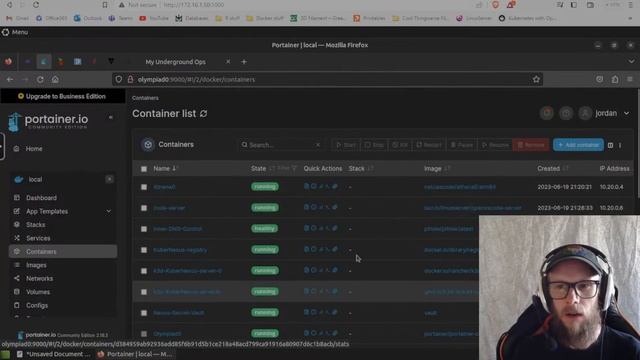Check the KubeNexus-registry container row
640x360 pixels.
pos(144,250)
